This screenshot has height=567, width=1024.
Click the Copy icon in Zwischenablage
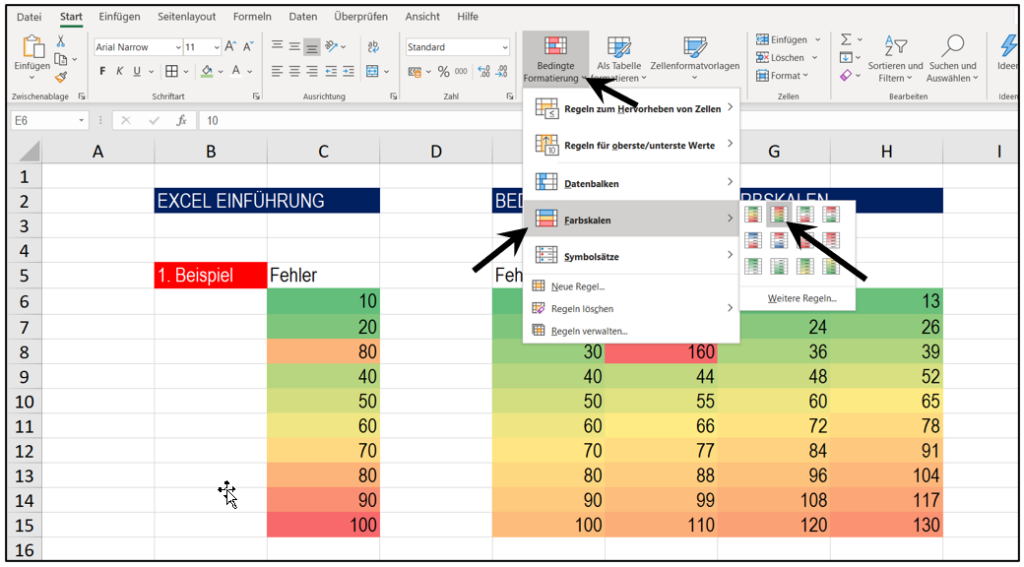tap(61, 59)
